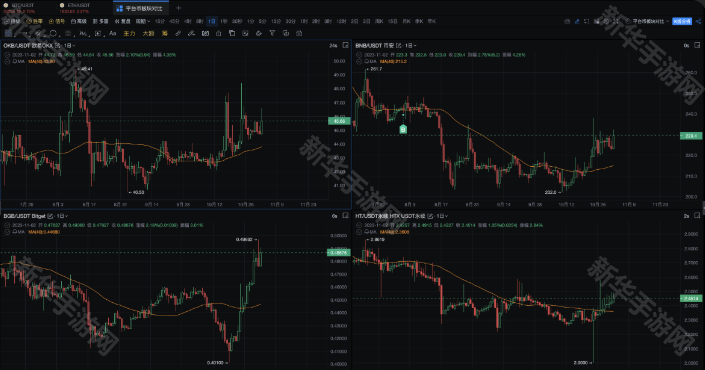Select the 15分 timeframe
This screenshot has width=705, height=370.
pos(160,21)
